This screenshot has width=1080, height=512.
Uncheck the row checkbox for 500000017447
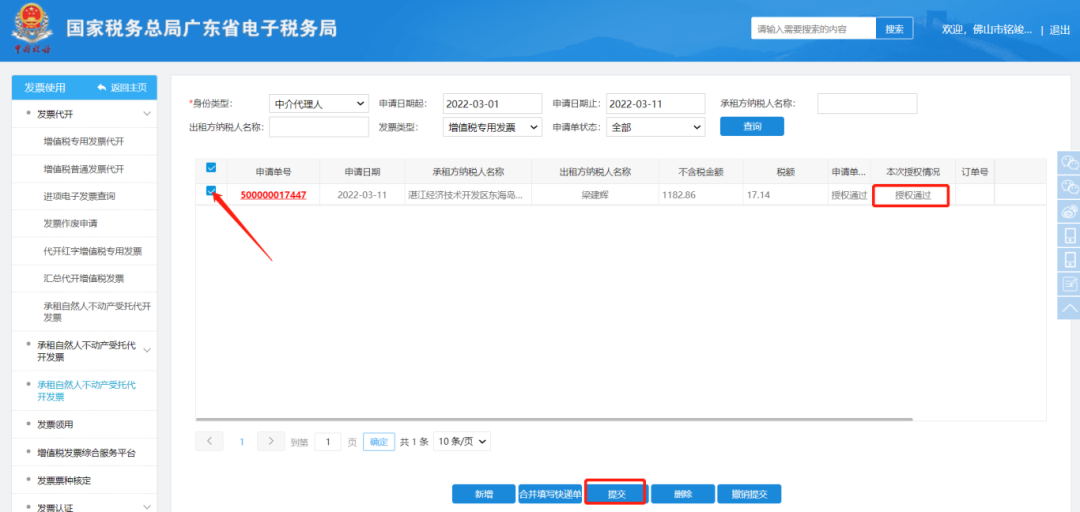tap(211, 192)
